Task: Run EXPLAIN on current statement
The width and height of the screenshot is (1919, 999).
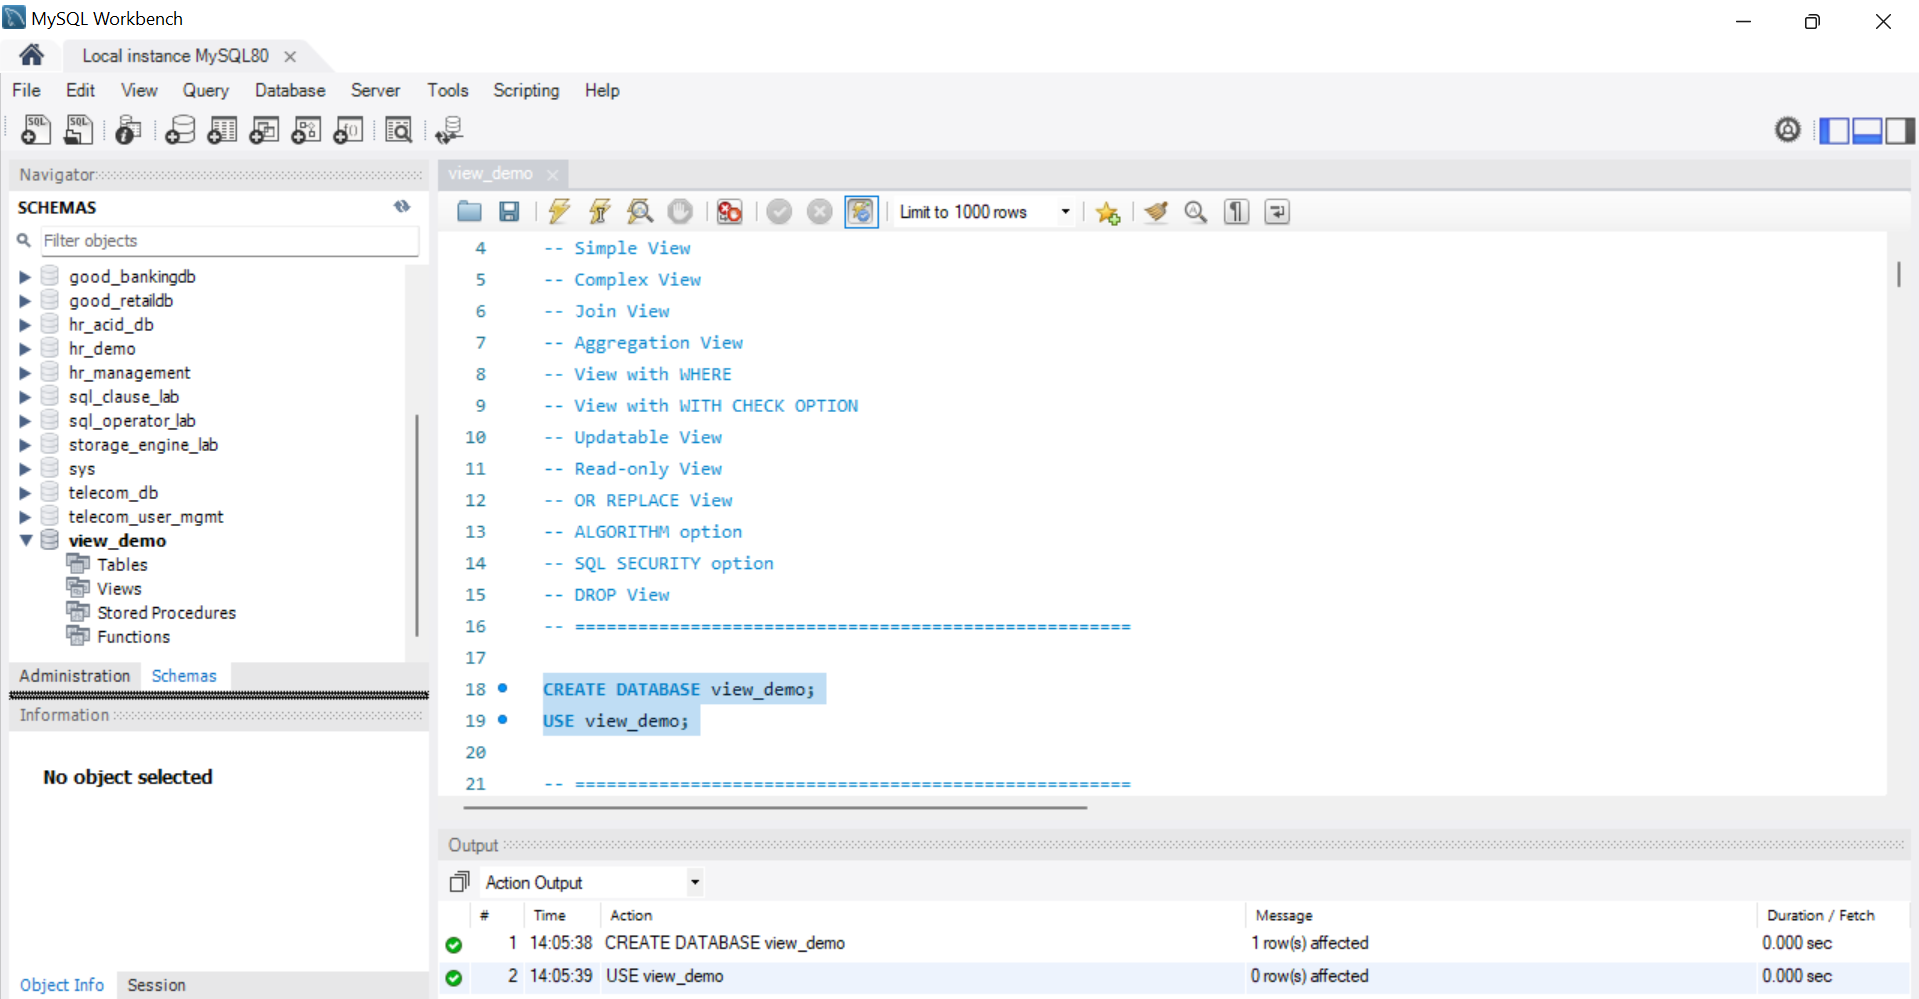Action: click(640, 212)
